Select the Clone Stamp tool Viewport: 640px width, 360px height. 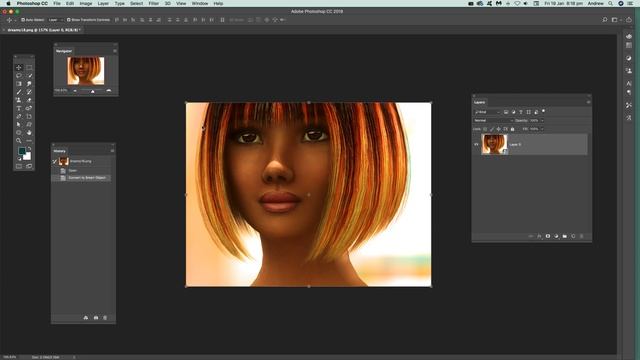(x=19, y=100)
